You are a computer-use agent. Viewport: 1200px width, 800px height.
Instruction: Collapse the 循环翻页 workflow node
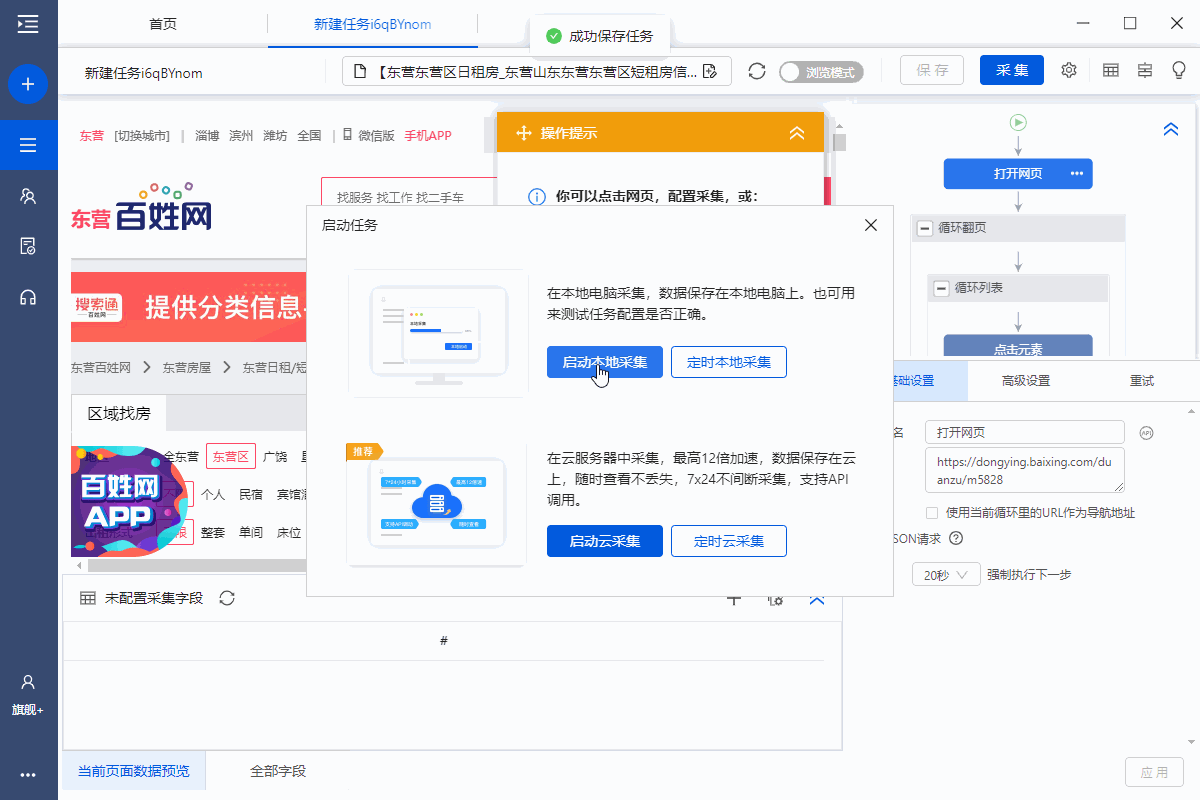click(x=925, y=228)
